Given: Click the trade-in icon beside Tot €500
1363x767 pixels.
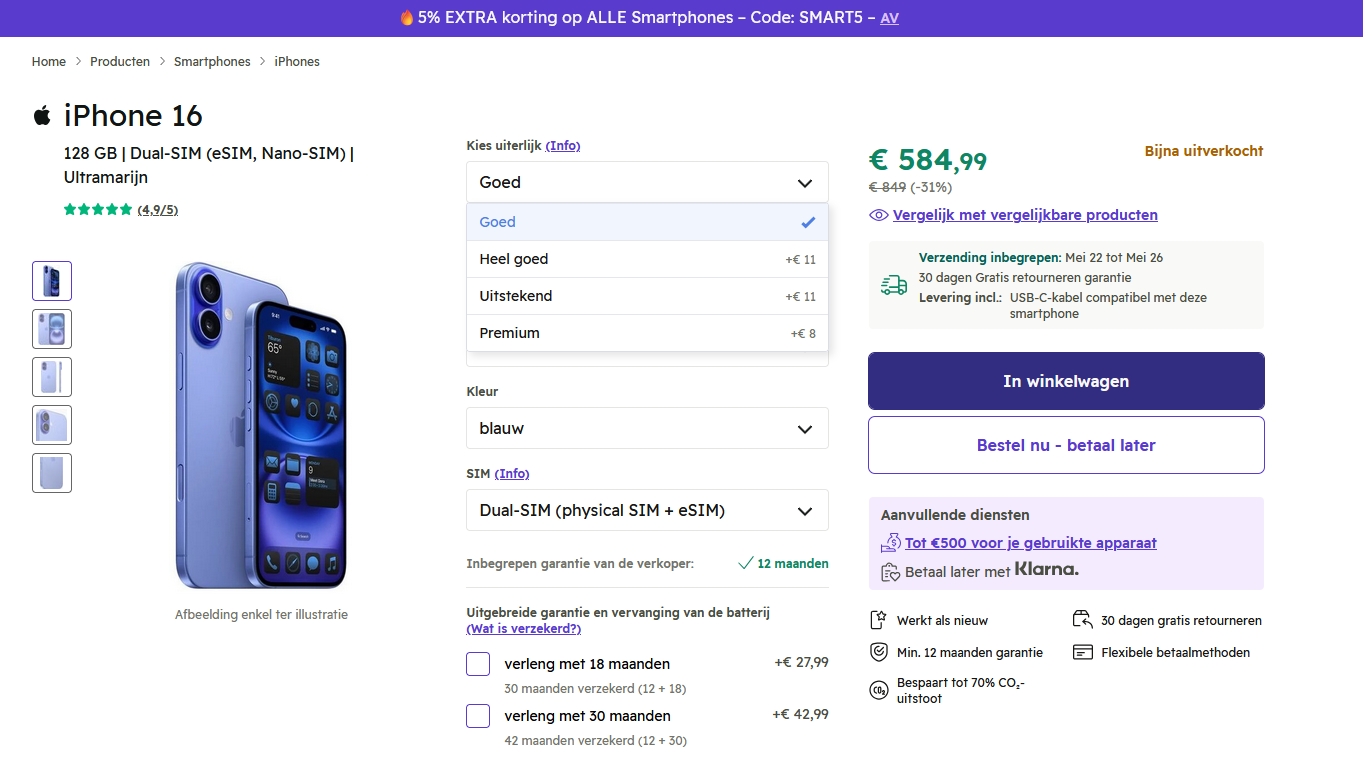Looking at the screenshot, I should (x=891, y=543).
